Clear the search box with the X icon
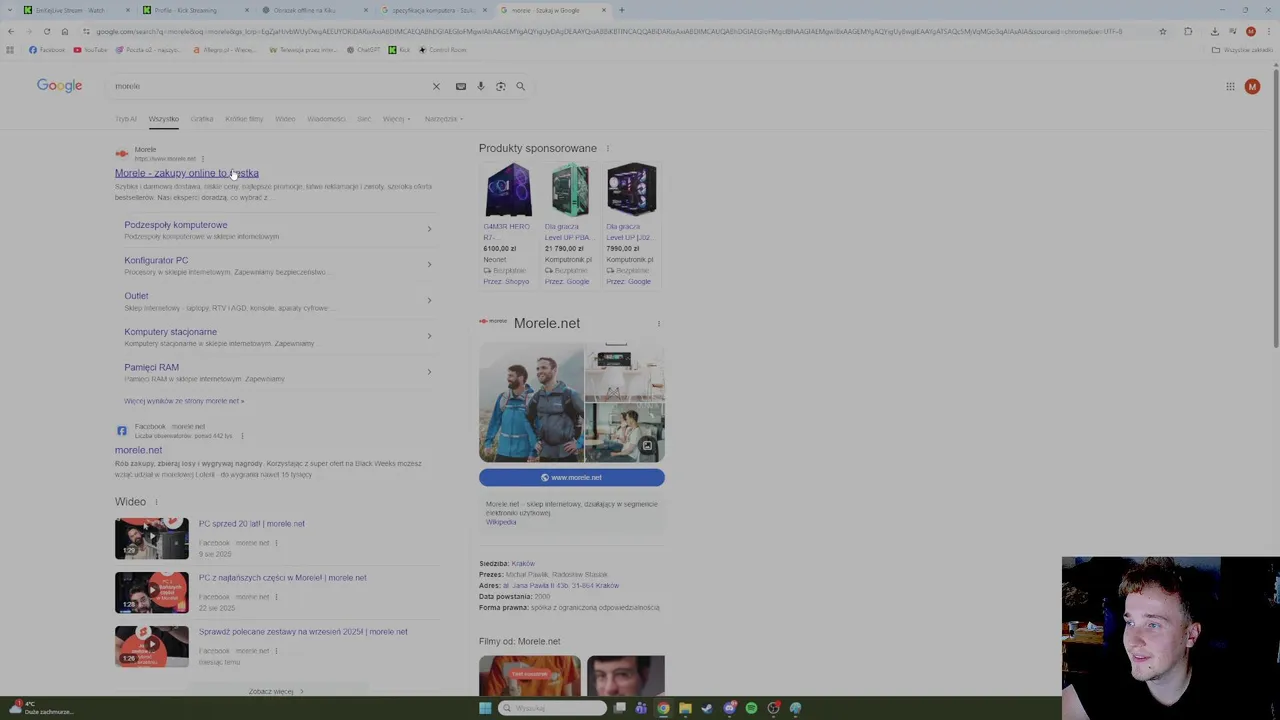The height and width of the screenshot is (720, 1280). point(436,86)
